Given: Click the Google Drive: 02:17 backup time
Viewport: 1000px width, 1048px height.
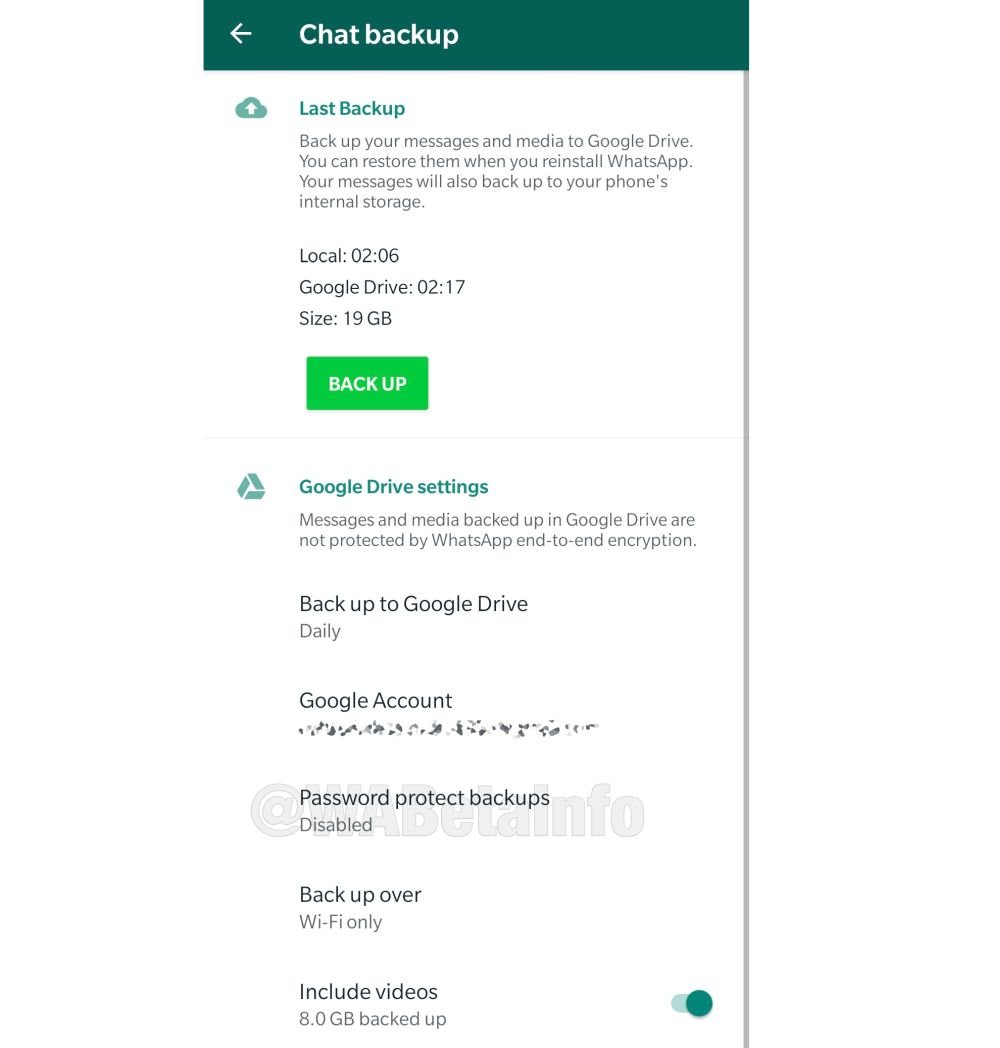Looking at the screenshot, I should click(x=382, y=287).
